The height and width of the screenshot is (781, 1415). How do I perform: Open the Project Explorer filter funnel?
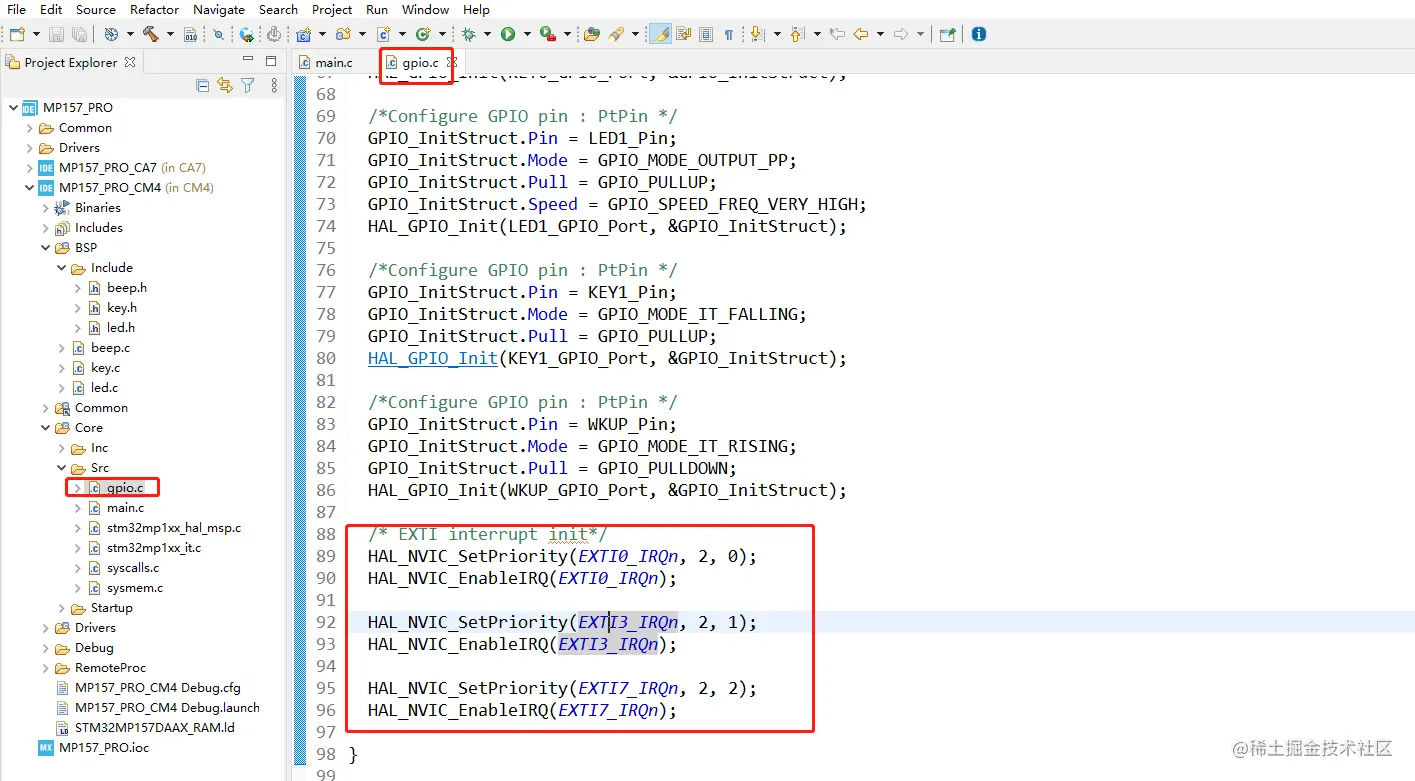[248, 86]
